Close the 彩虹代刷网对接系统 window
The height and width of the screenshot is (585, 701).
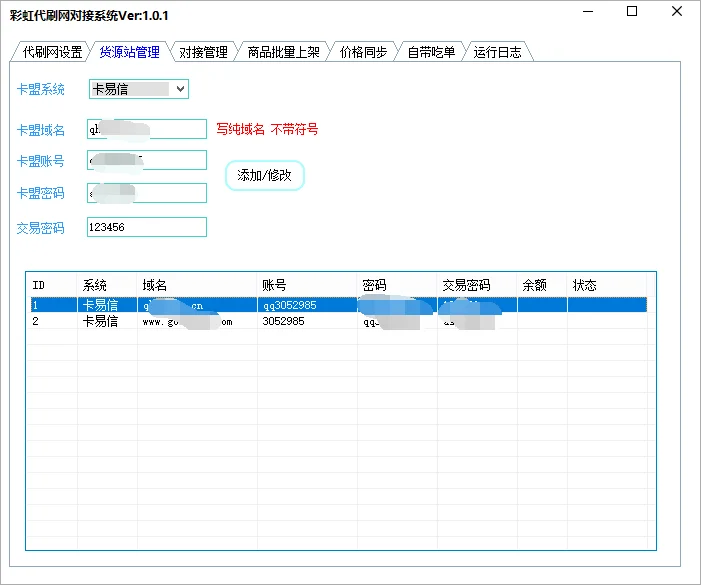(677, 11)
